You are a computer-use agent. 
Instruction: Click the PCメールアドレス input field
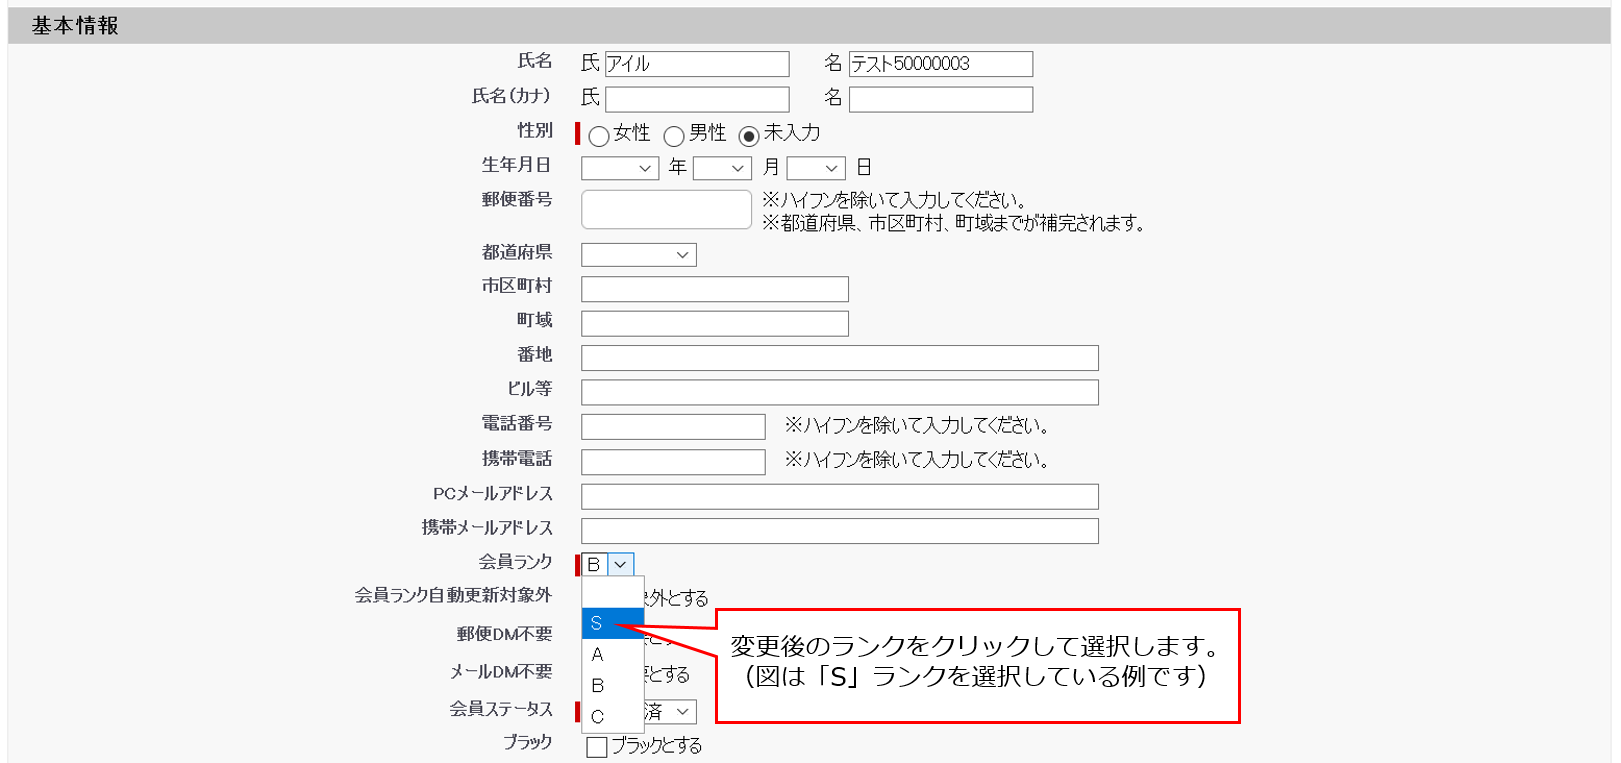pos(839,497)
